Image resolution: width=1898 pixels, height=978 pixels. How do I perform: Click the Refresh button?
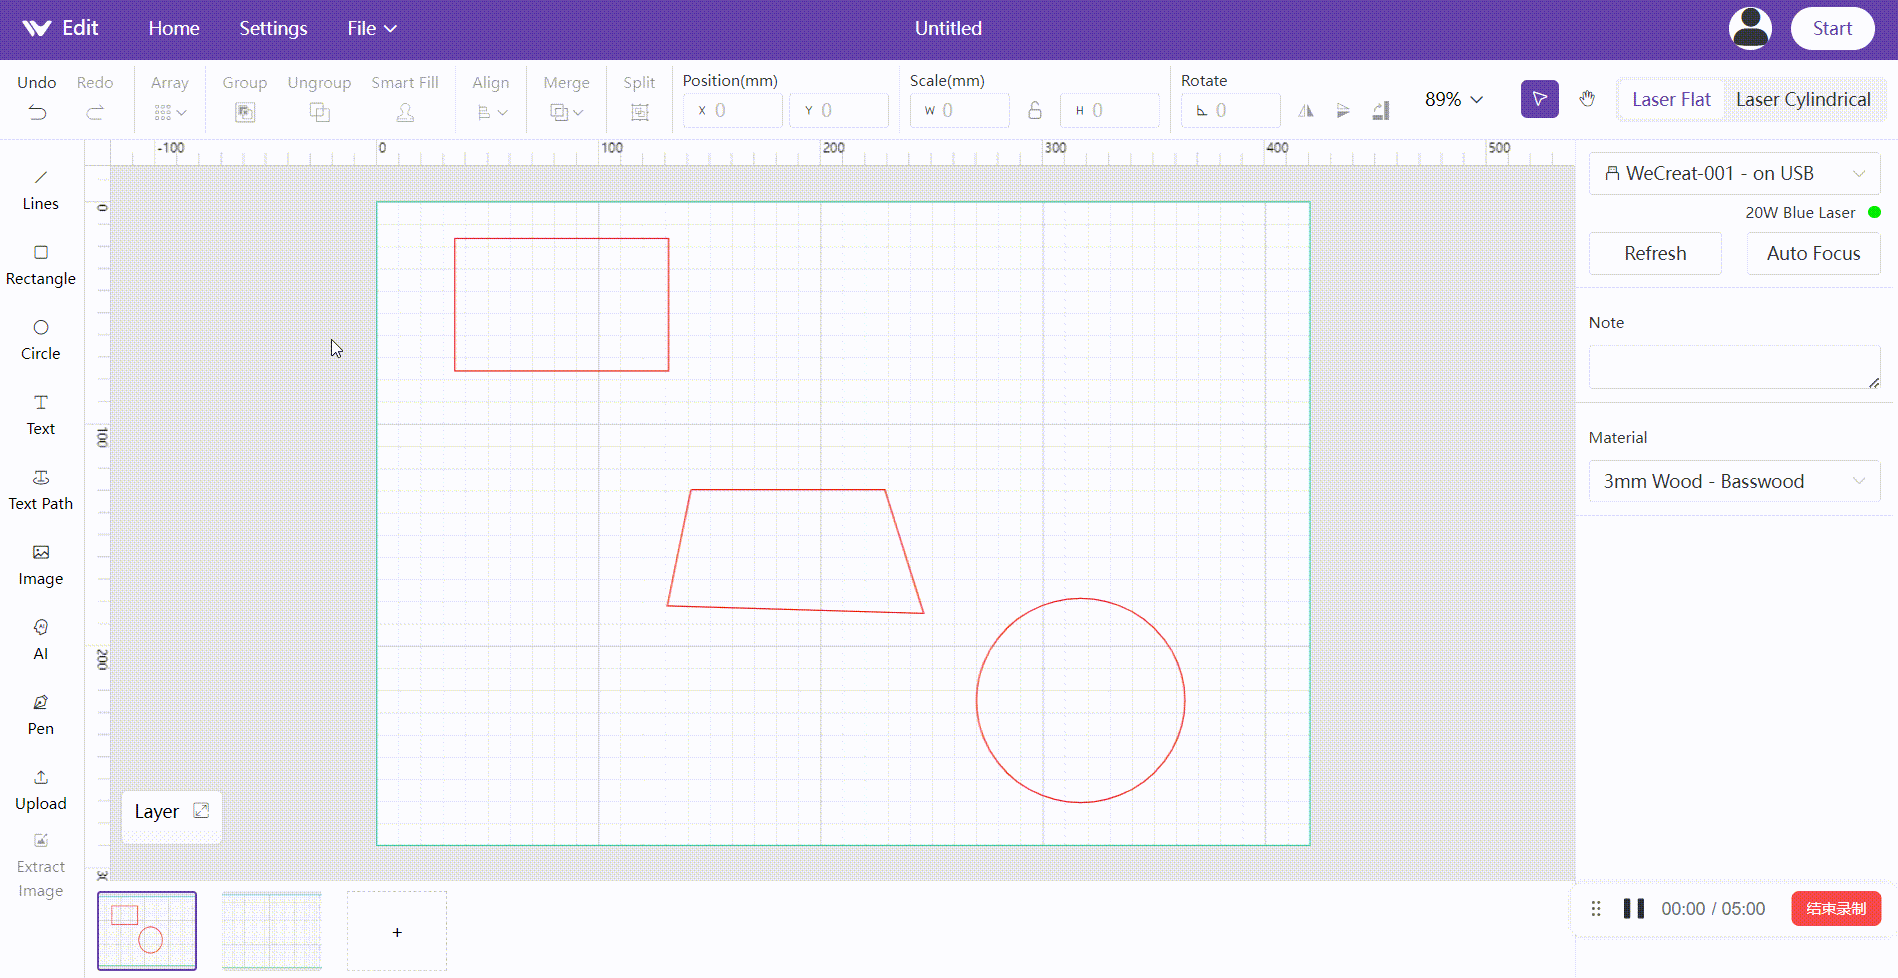click(1654, 253)
